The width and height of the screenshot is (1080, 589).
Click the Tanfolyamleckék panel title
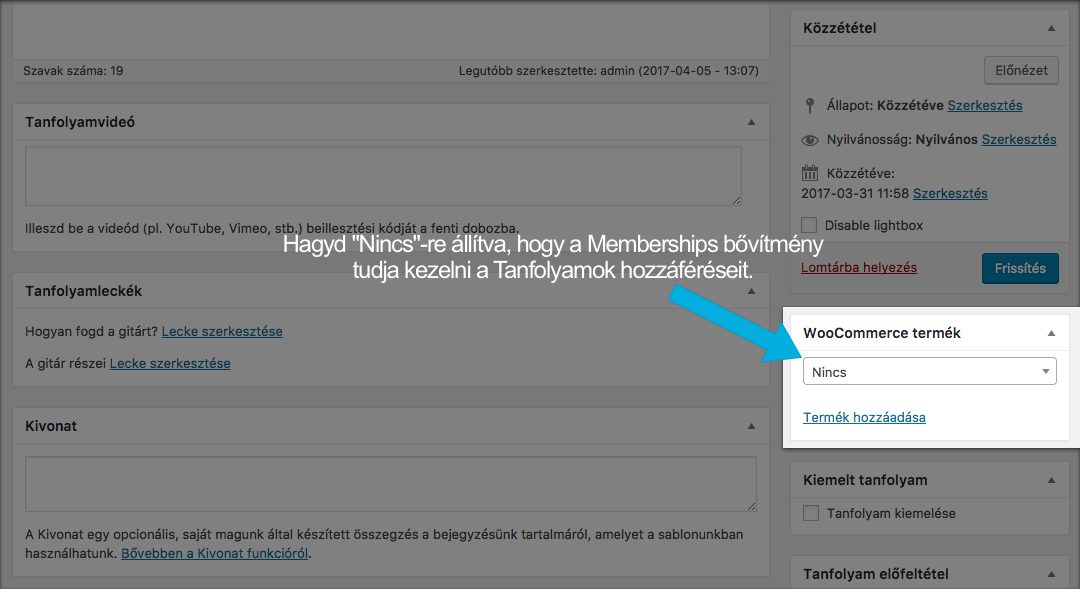pos(83,291)
